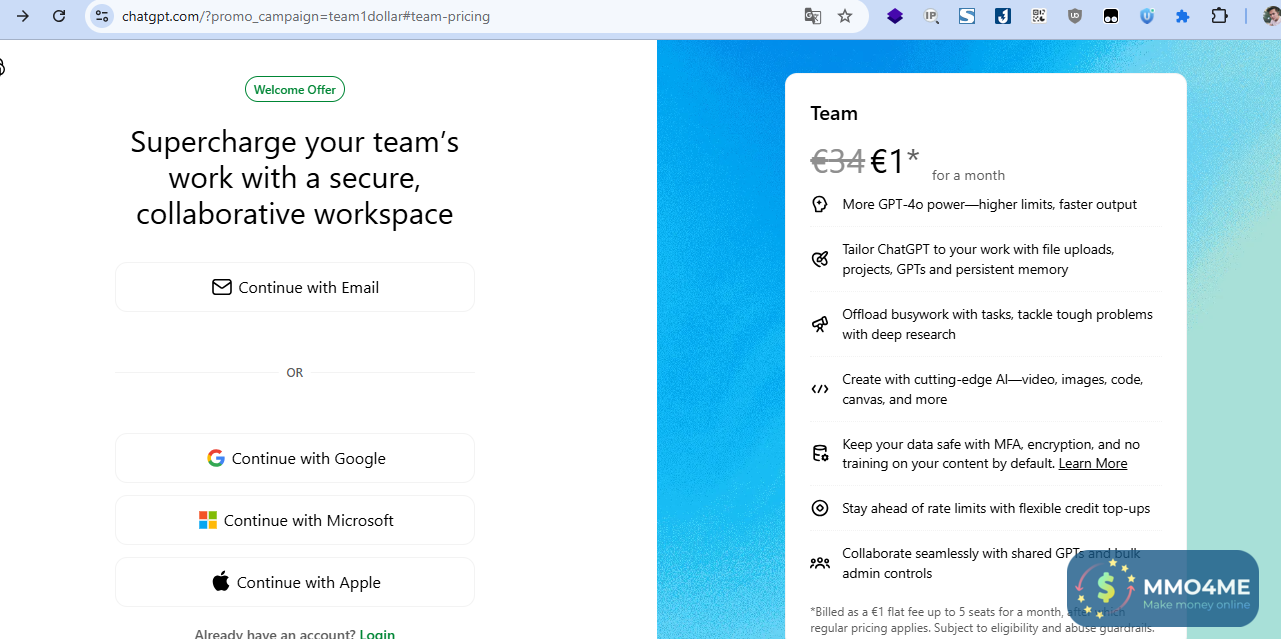
Task: Click the Tailor ChatGPT feature icon
Action: pyautogui.click(x=820, y=259)
